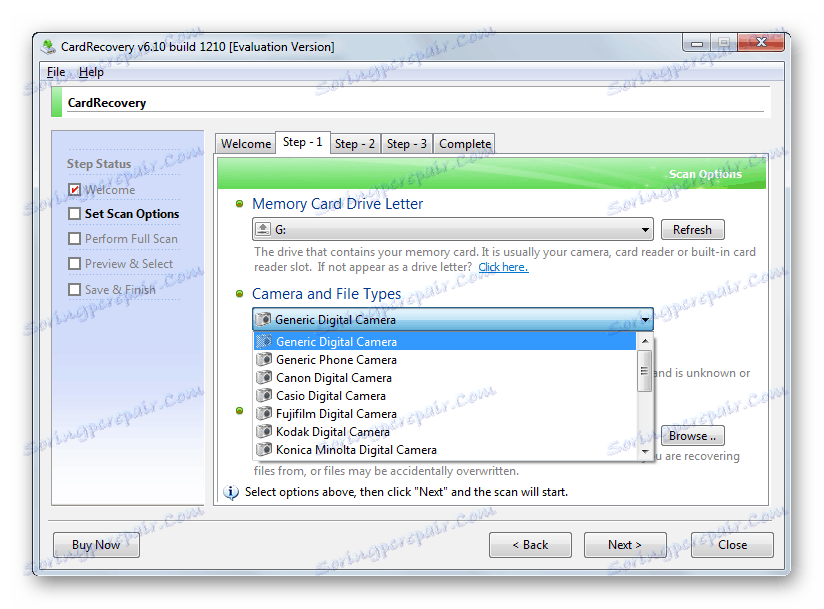Click camera icon beside Konica Minolta Digital Camera
This screenshot has width=824, height=609.
[x=264, y=449]
